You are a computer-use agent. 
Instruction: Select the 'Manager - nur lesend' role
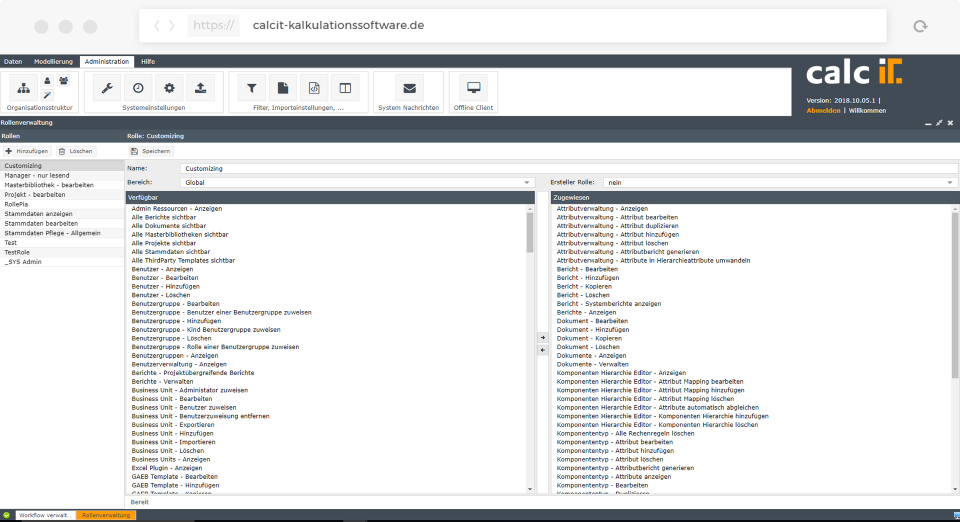point(62,175)
